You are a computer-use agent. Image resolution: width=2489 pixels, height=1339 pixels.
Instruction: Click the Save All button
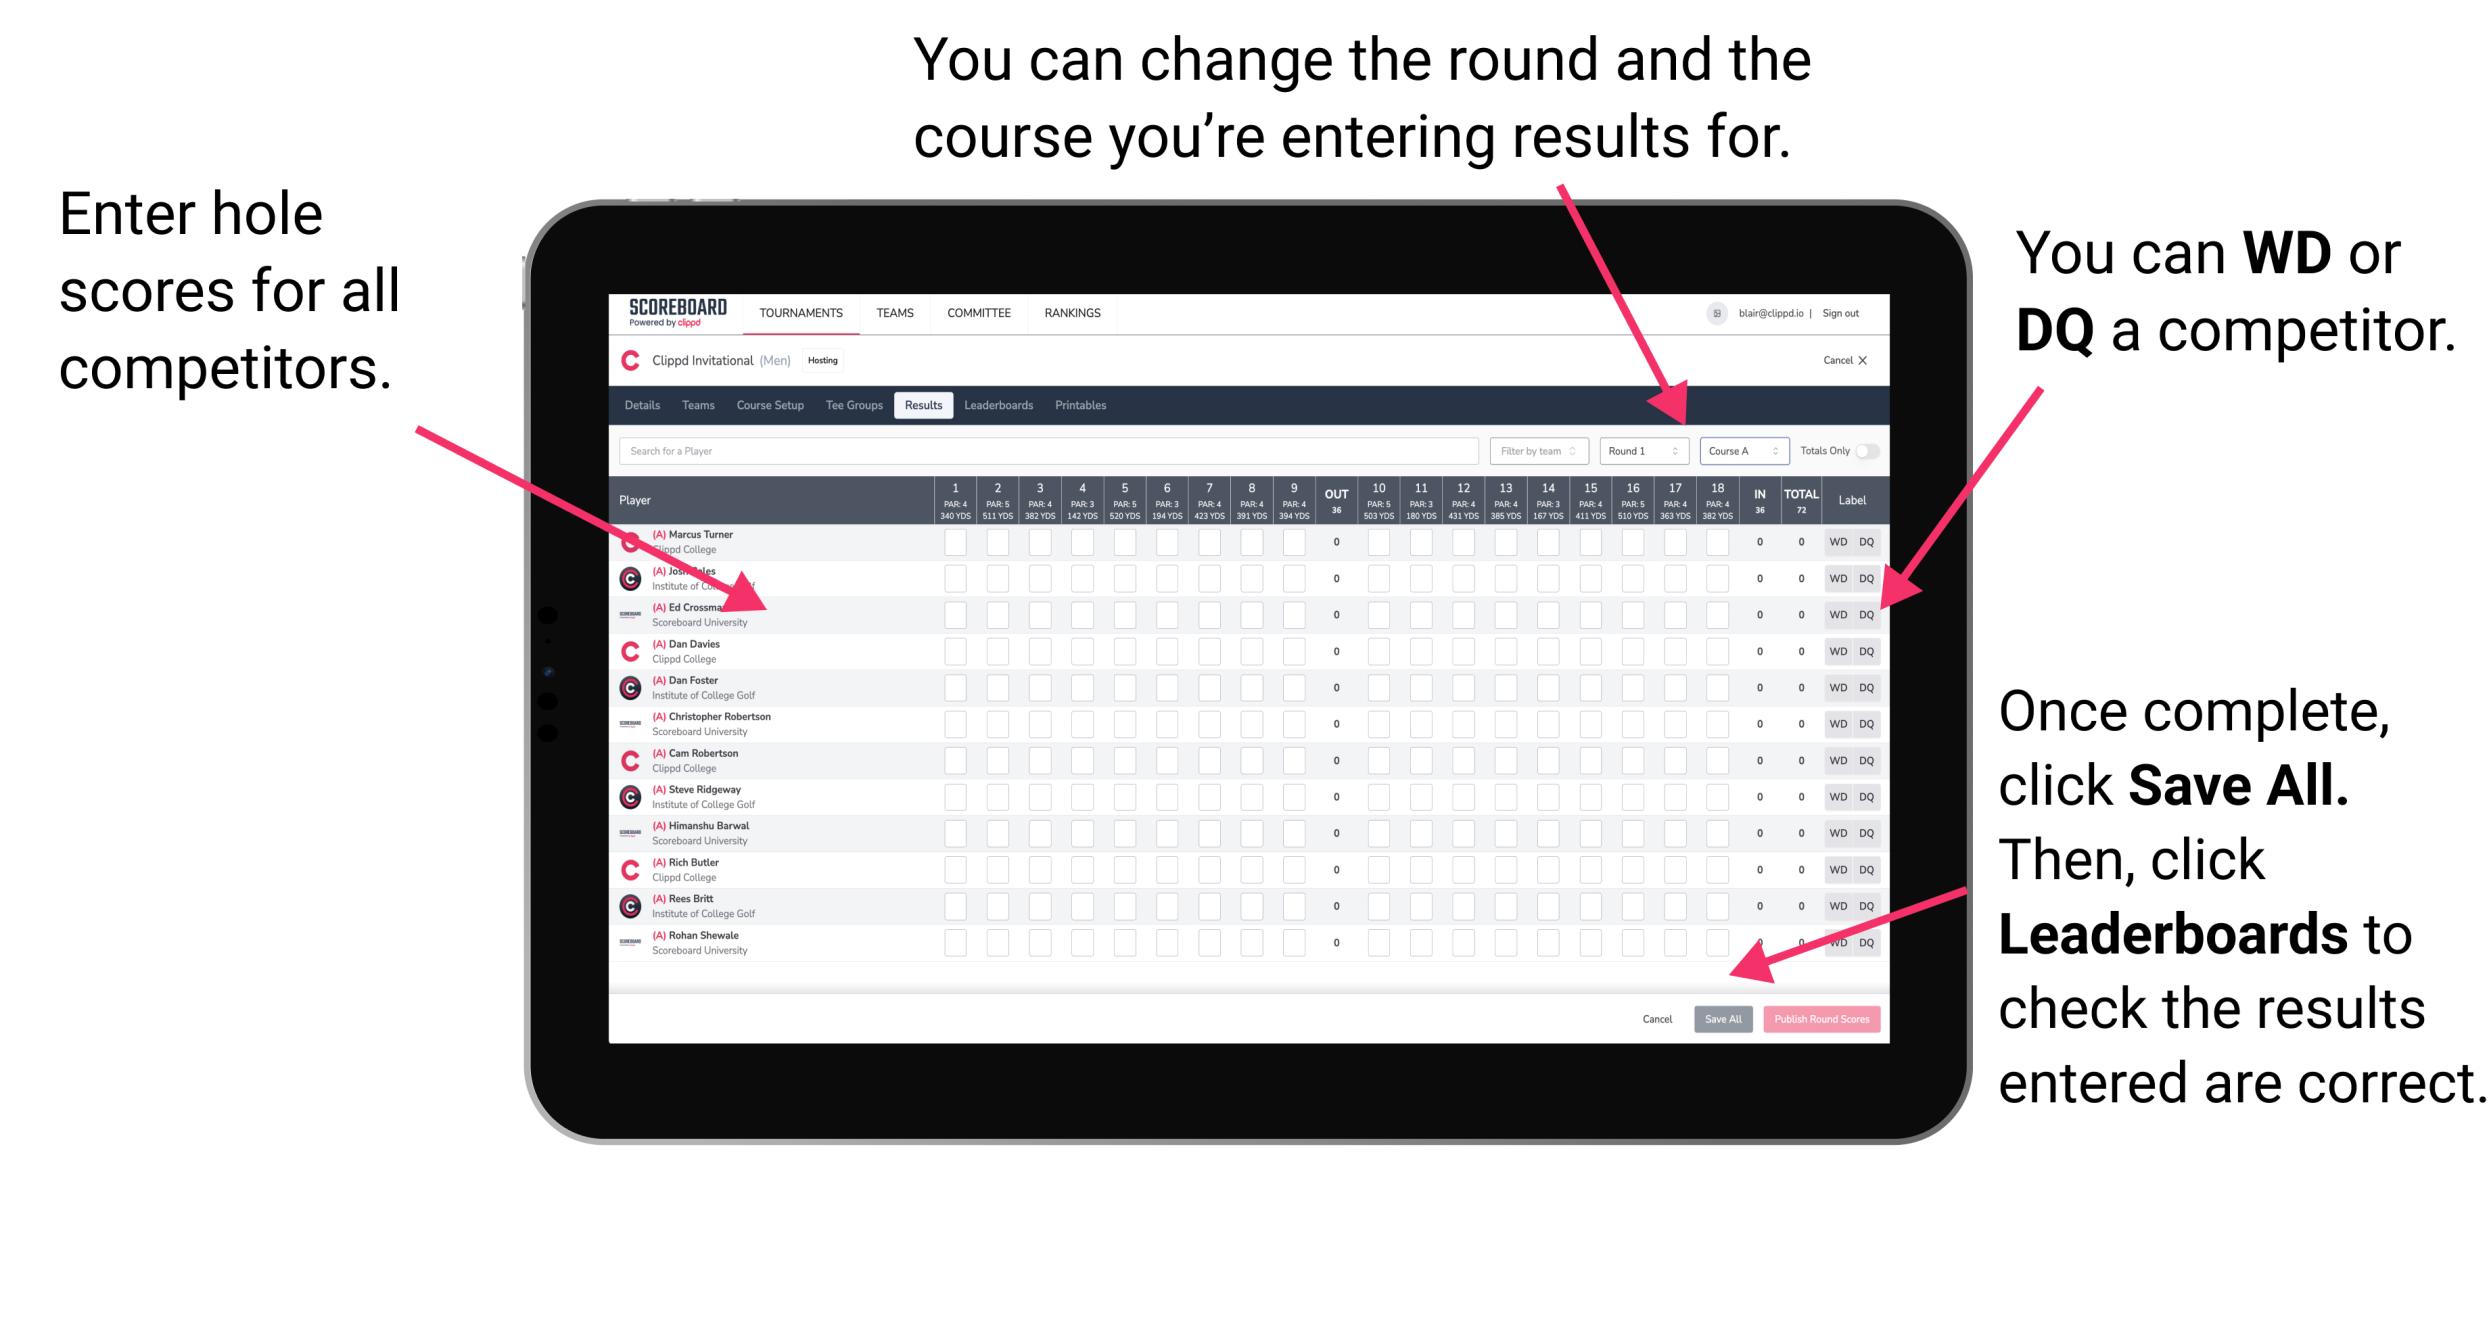[1719, 1016]
